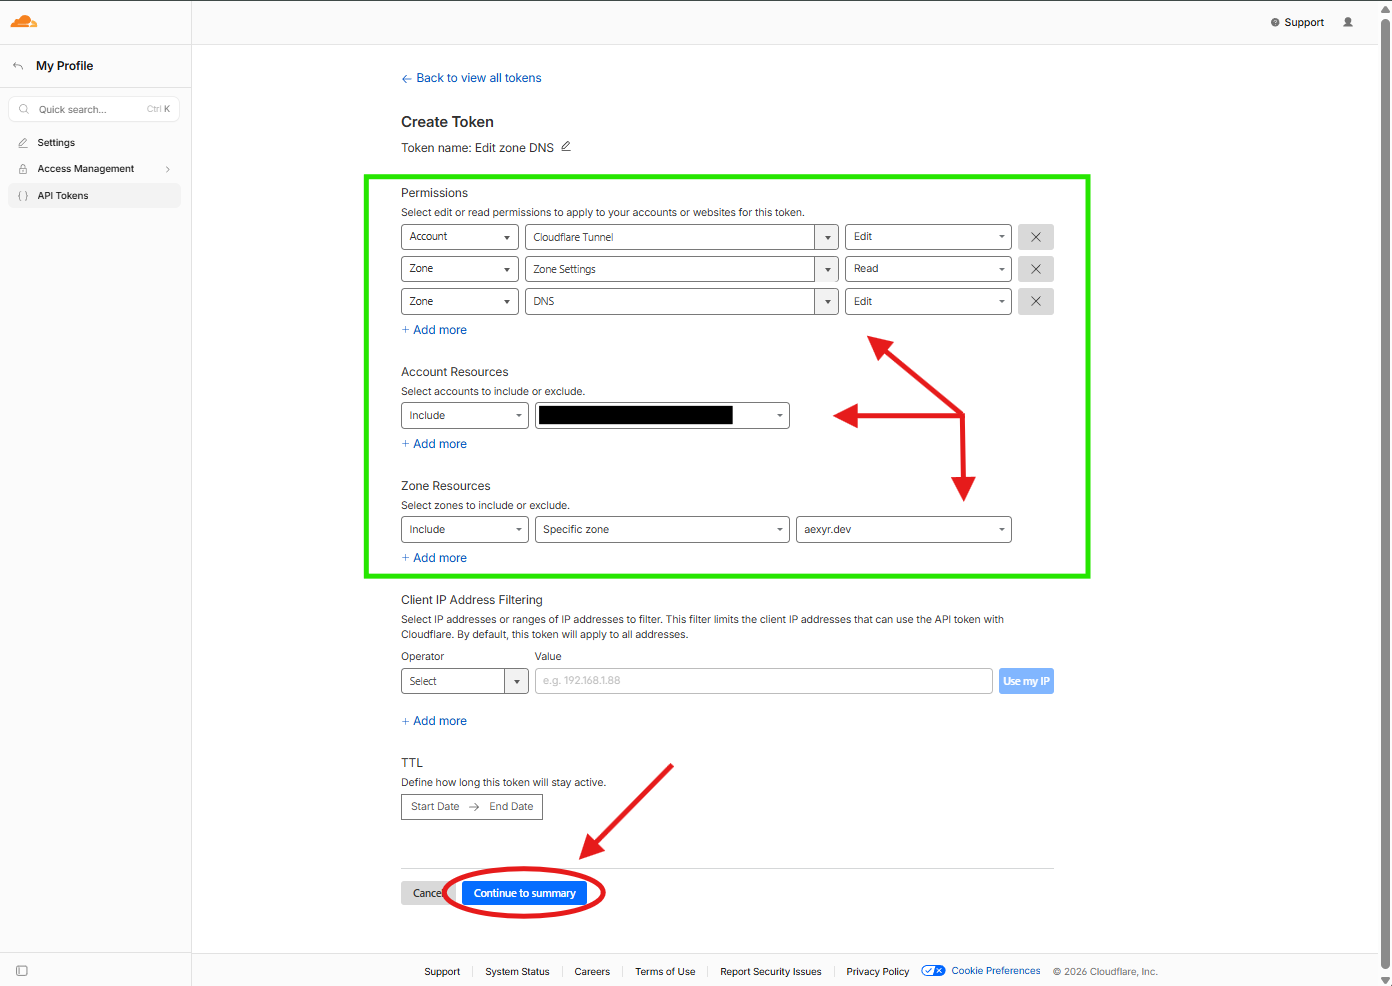1392x986 pixels.
Task: Open Careers footer link
Action: [x=592, y=972]
